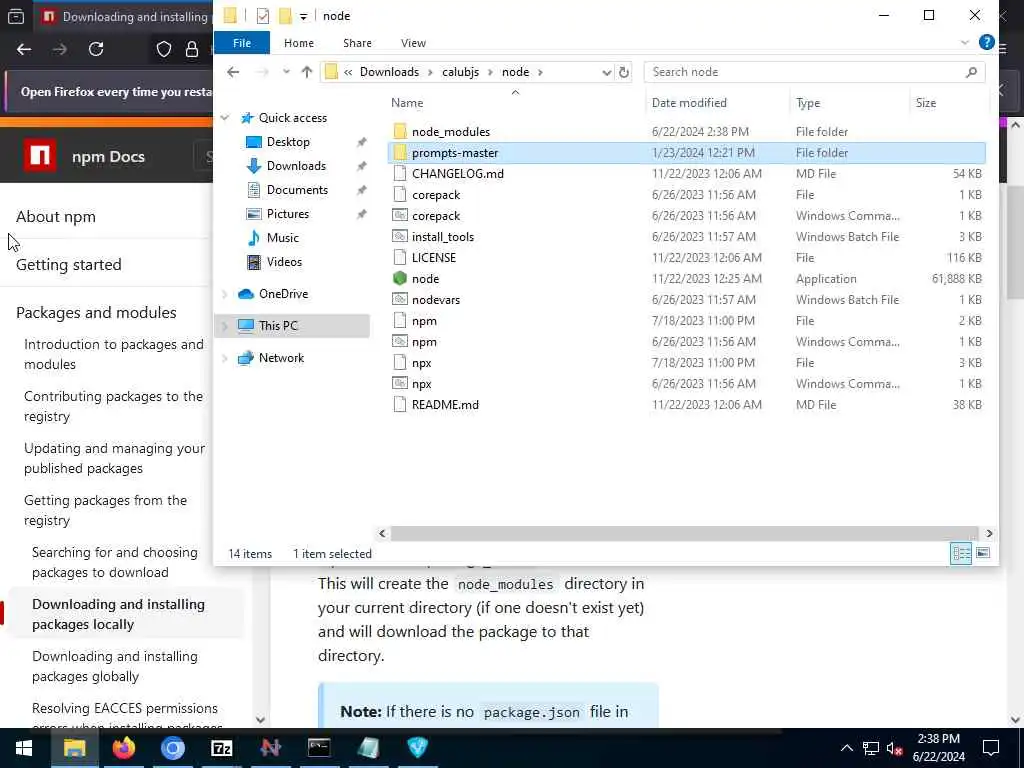Select the CHANGELOG.md file

click(458, 174)
